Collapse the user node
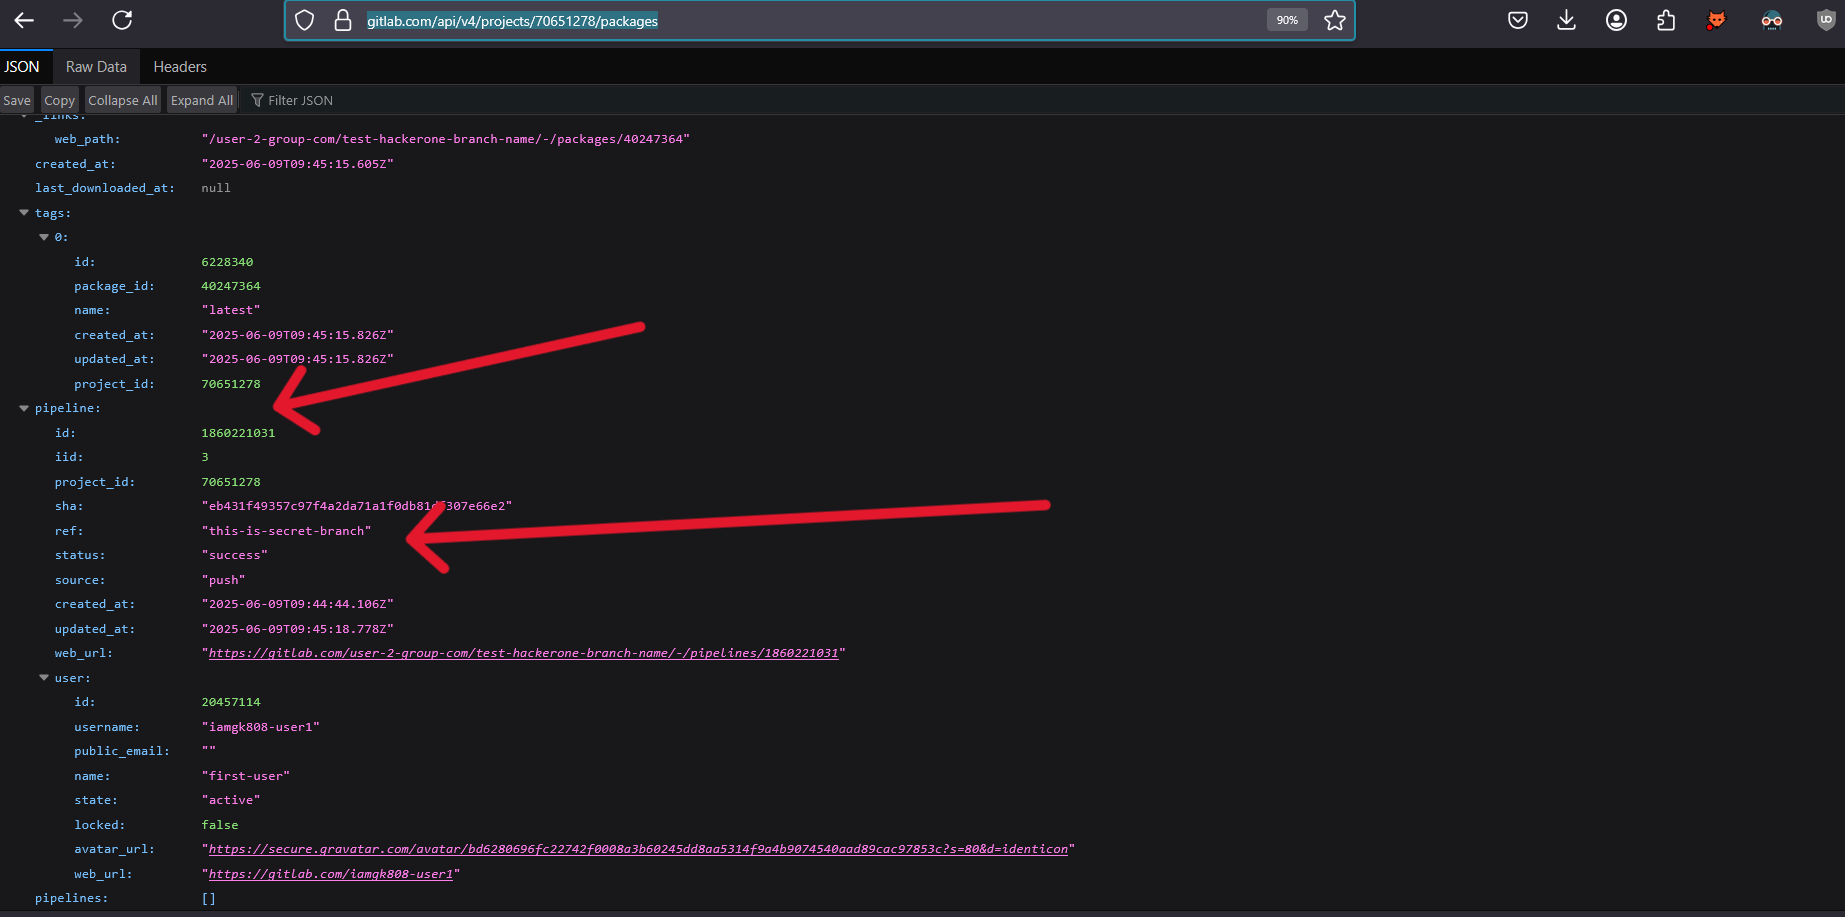 click(44, 678)
